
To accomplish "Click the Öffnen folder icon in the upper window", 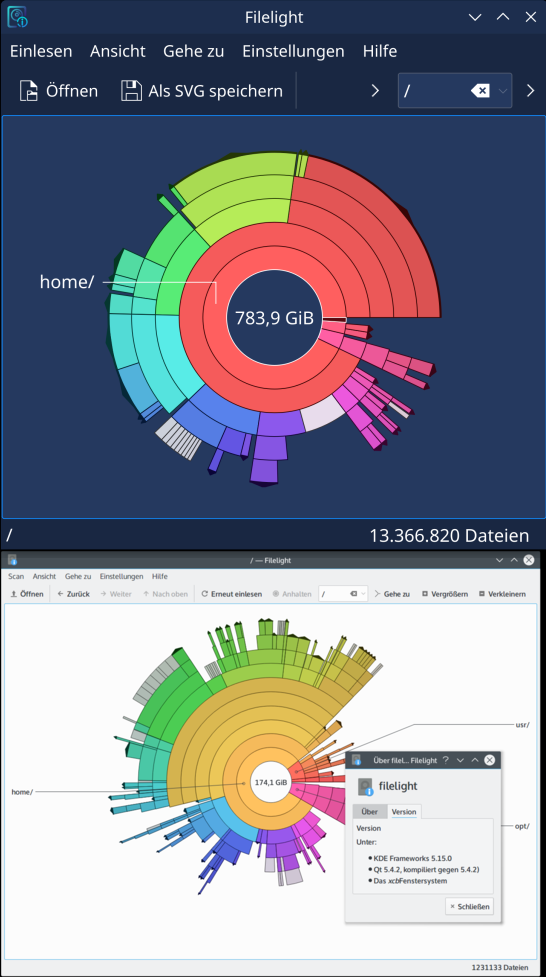I will click(x=29, y=91).
